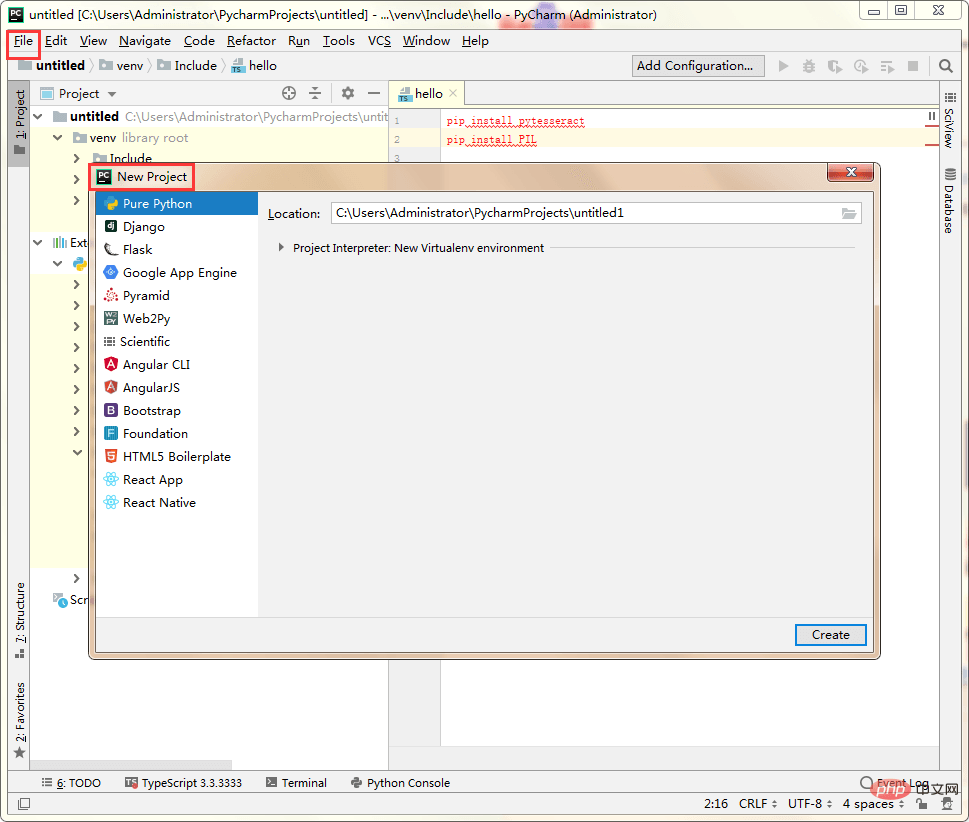969x822 pixels.
Task: Open the File menu
Action: point(23,41)
